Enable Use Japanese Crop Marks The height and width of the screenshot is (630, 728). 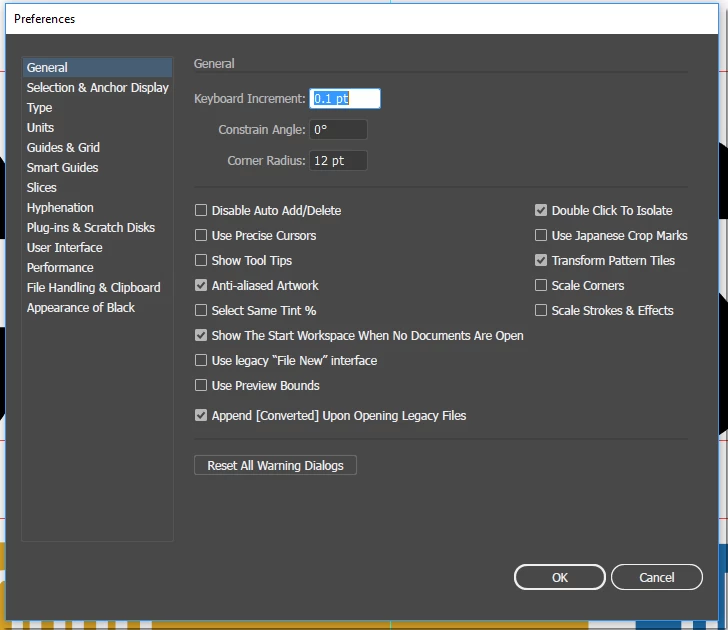point(541,235)
